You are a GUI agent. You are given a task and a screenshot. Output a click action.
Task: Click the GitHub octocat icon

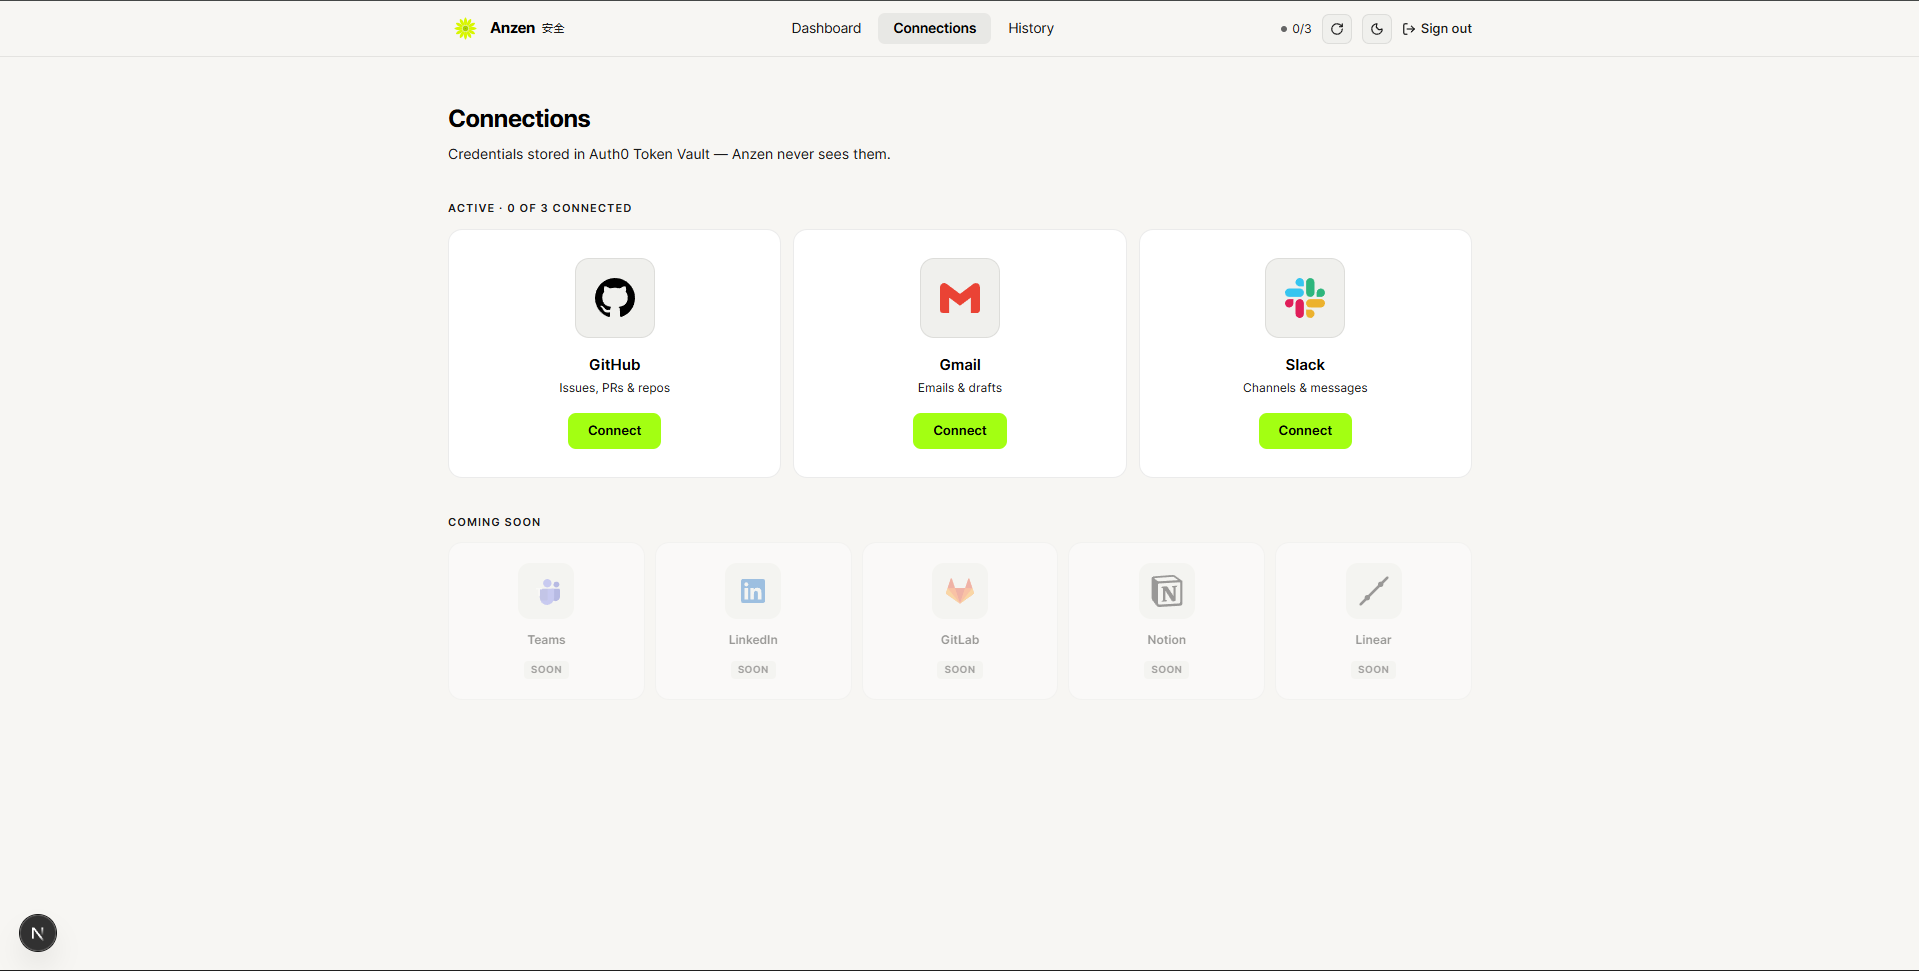pyautogui.click(x=615, y=298)
